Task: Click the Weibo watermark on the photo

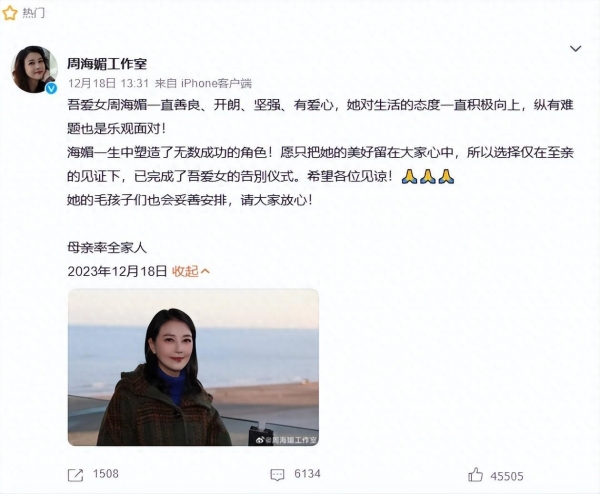Action: click(x=286, y=440)
